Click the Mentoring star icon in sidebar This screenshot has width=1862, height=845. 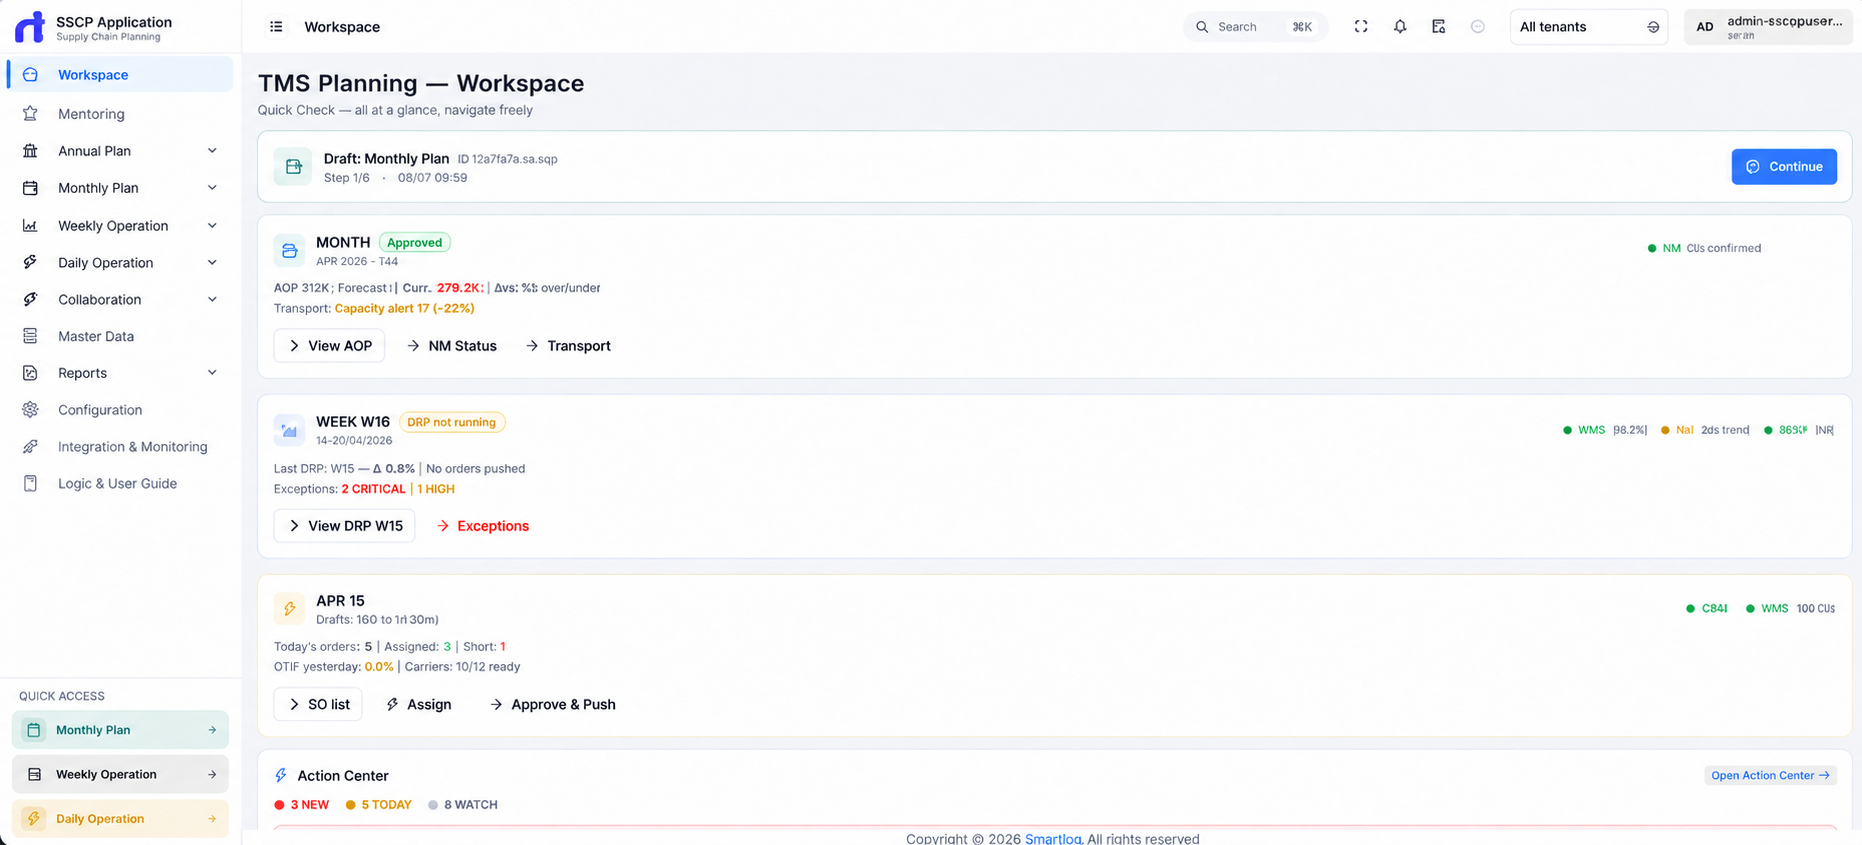click(30, 114)
